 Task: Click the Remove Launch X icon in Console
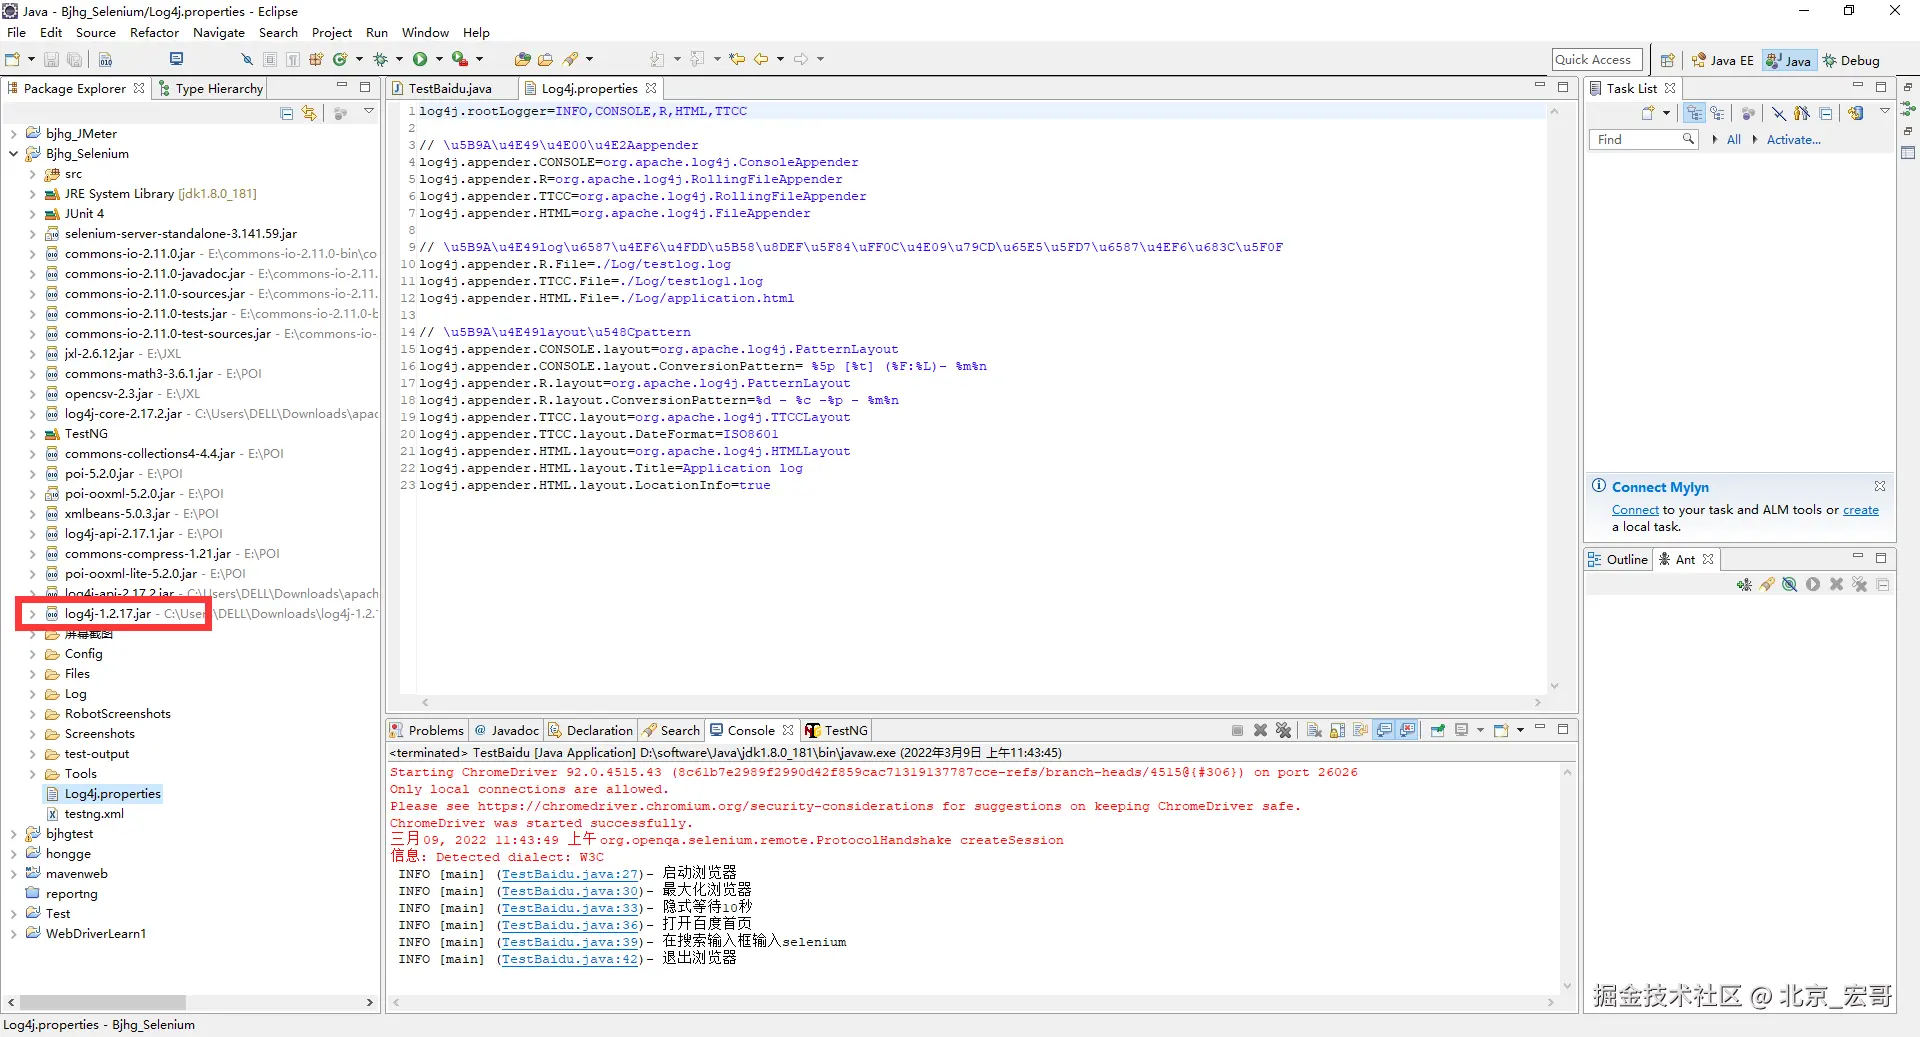pyautogui.click(x=1260, y=730)
